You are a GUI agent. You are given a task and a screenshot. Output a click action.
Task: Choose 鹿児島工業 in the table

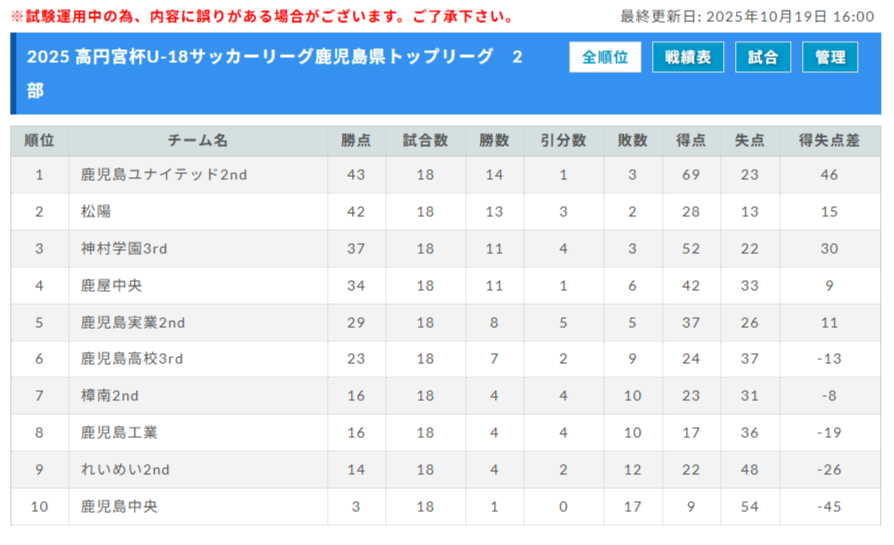119,433
